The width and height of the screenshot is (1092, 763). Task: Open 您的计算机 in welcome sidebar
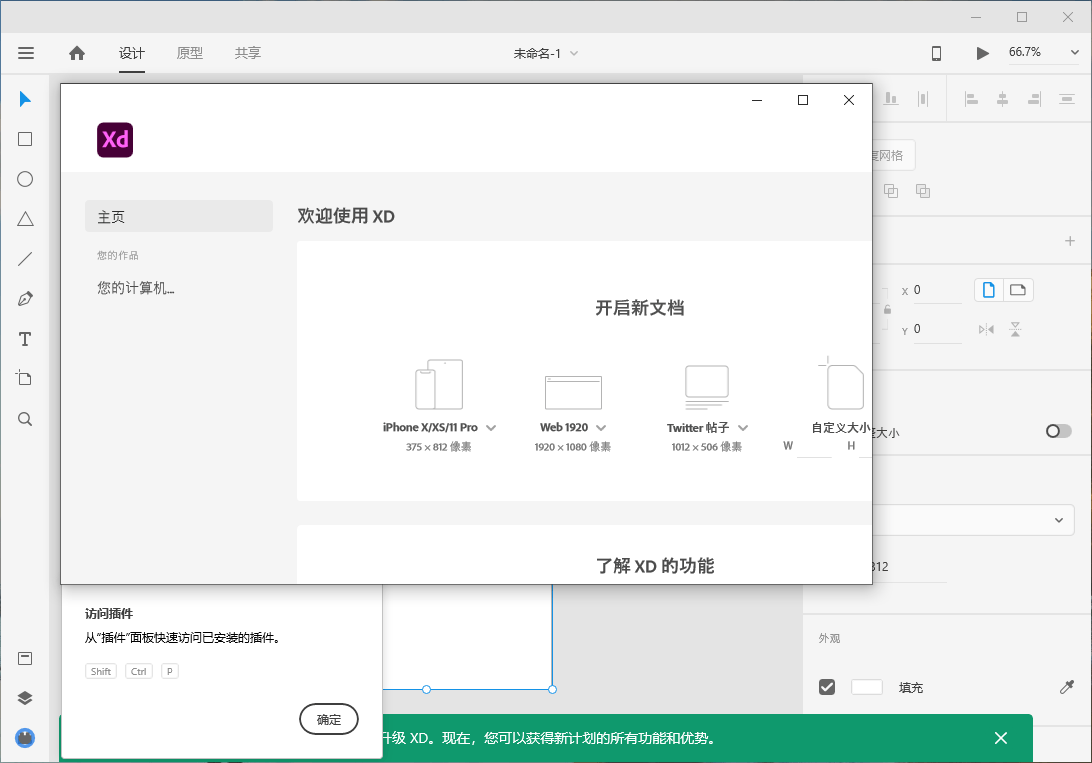tap(136, 288)
